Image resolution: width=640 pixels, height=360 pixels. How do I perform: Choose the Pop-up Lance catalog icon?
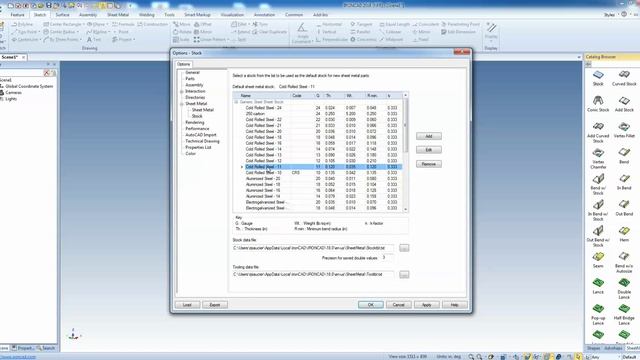coord(598,309)
